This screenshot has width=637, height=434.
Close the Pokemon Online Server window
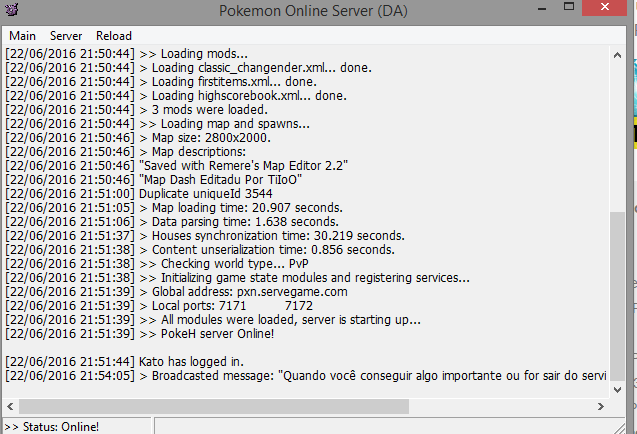(x=604, y=7)
